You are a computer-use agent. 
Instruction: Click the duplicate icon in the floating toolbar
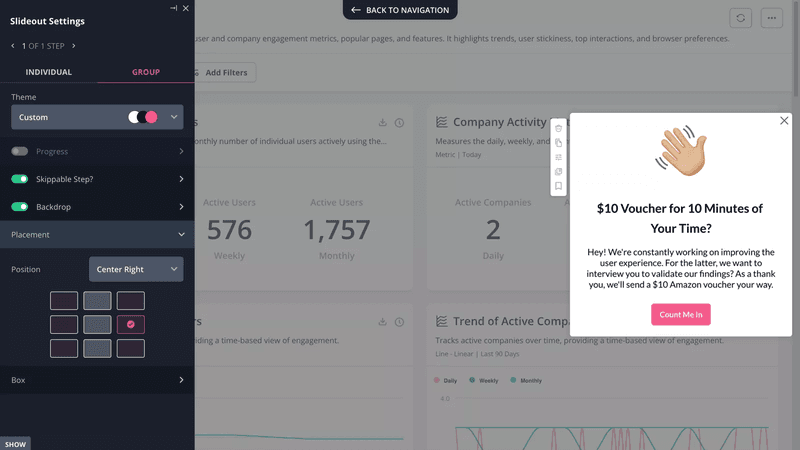click(558, 143)
